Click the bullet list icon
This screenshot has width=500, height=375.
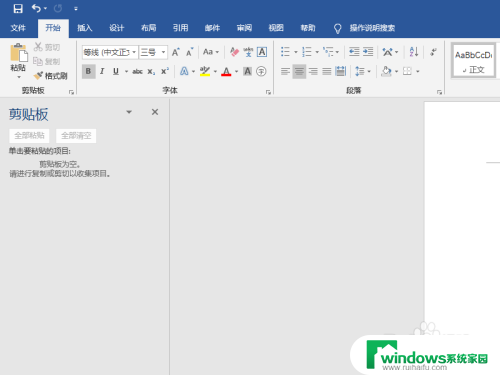(285, 52)
